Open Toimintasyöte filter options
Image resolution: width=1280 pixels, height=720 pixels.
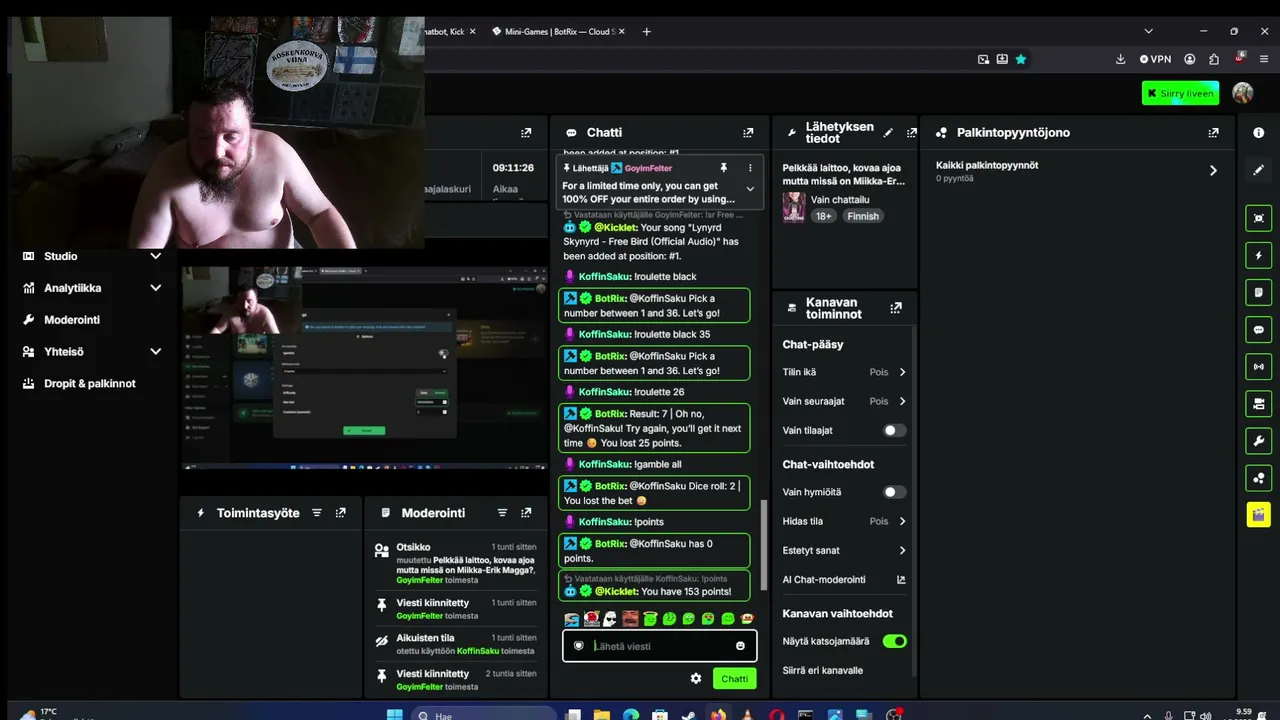click(317, 513)
